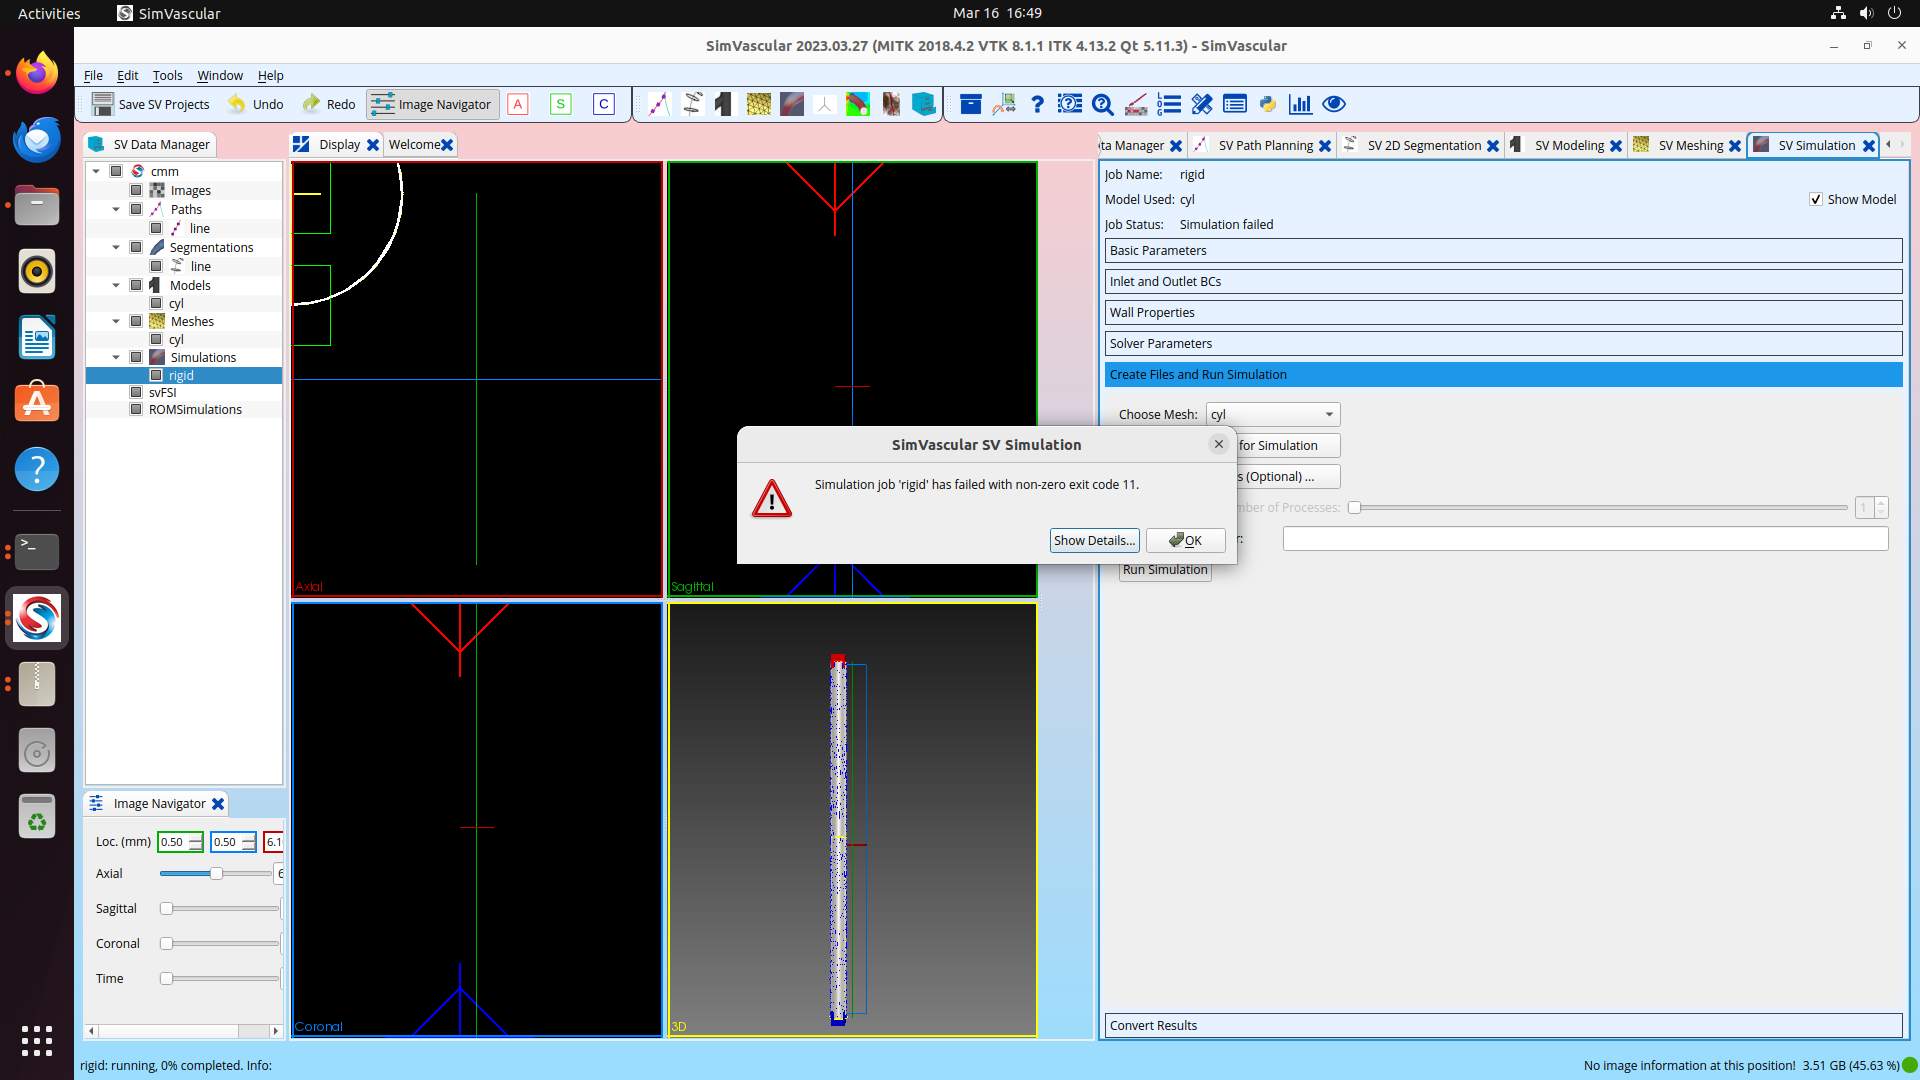Image resolution: width=1920 pixels, height=1080 pixels.
Task: Open the File menu
Action: [x=93, y=75]
